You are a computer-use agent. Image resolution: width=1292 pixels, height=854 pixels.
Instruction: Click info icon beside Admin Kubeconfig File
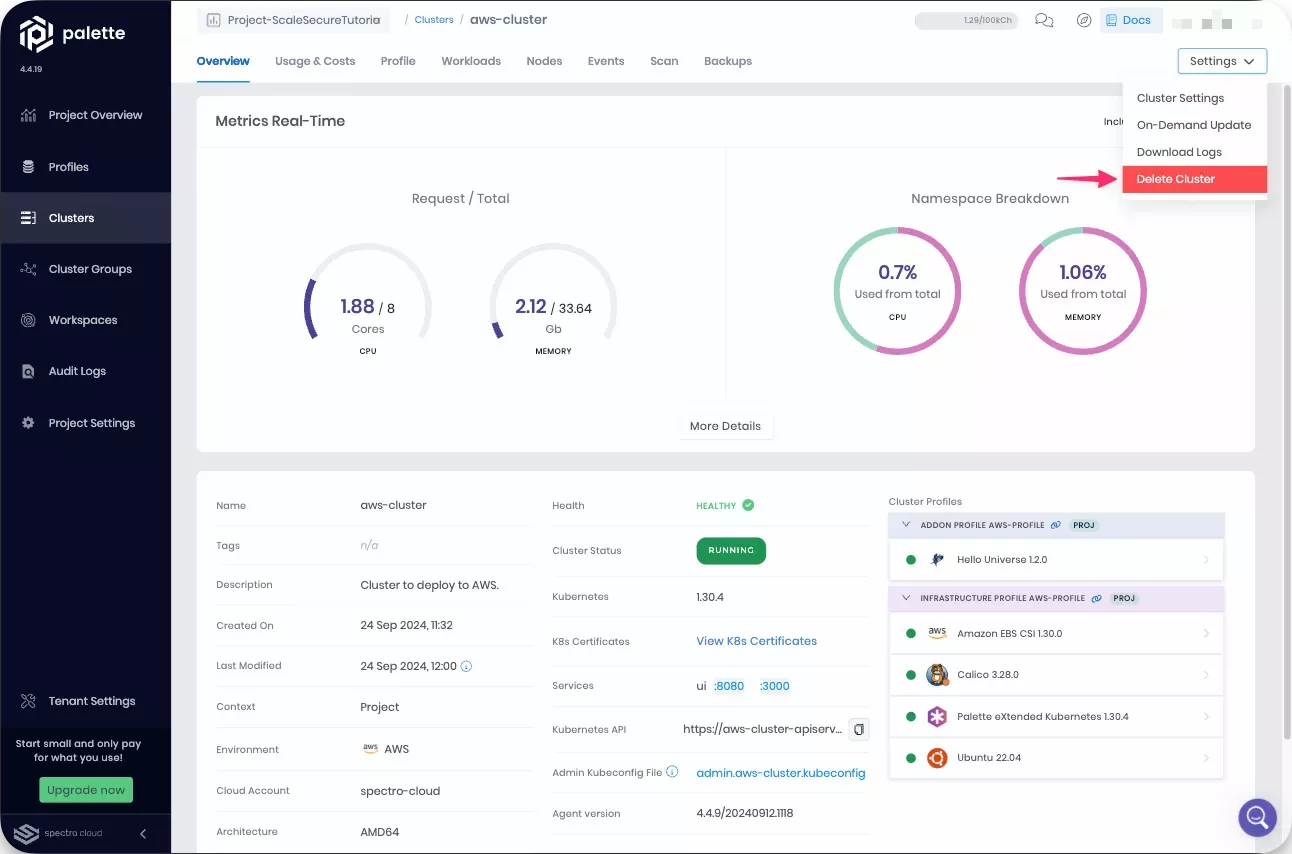point(672,772)
